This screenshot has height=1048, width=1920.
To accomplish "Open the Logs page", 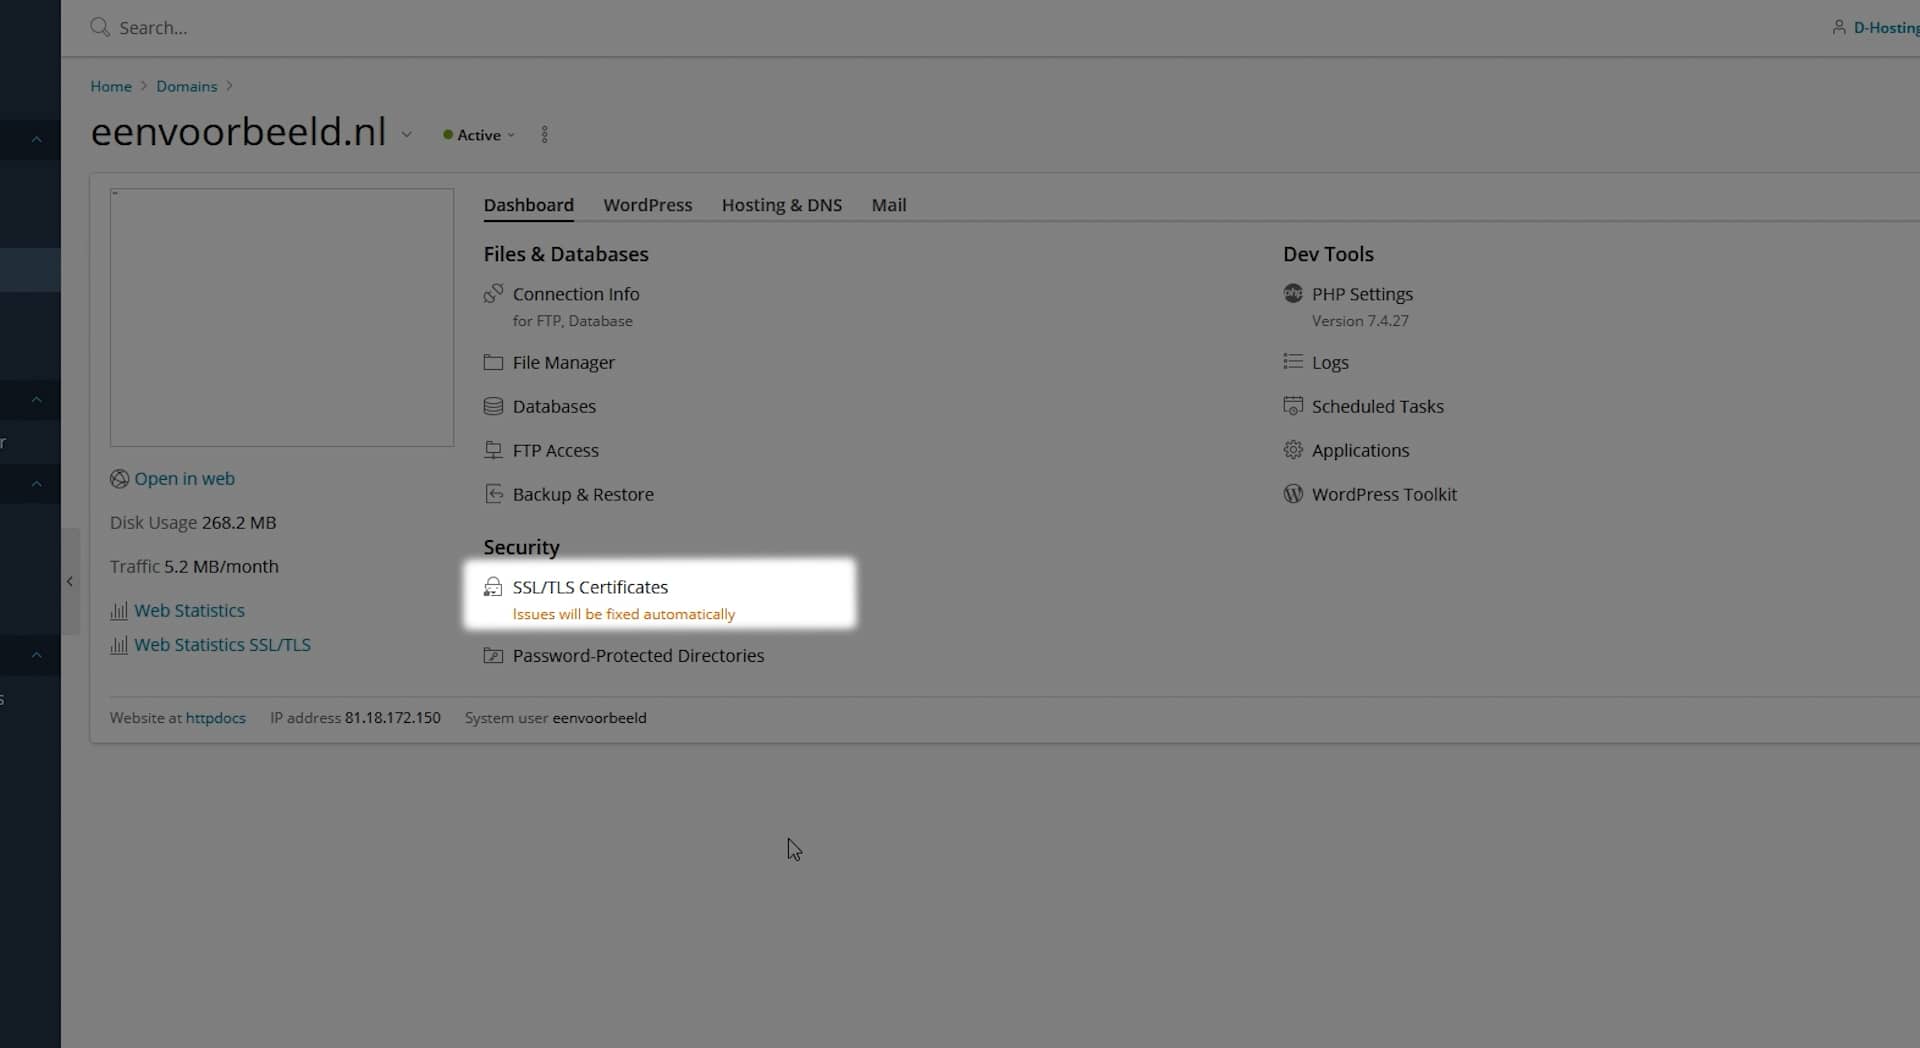I will click(1330, 362).
